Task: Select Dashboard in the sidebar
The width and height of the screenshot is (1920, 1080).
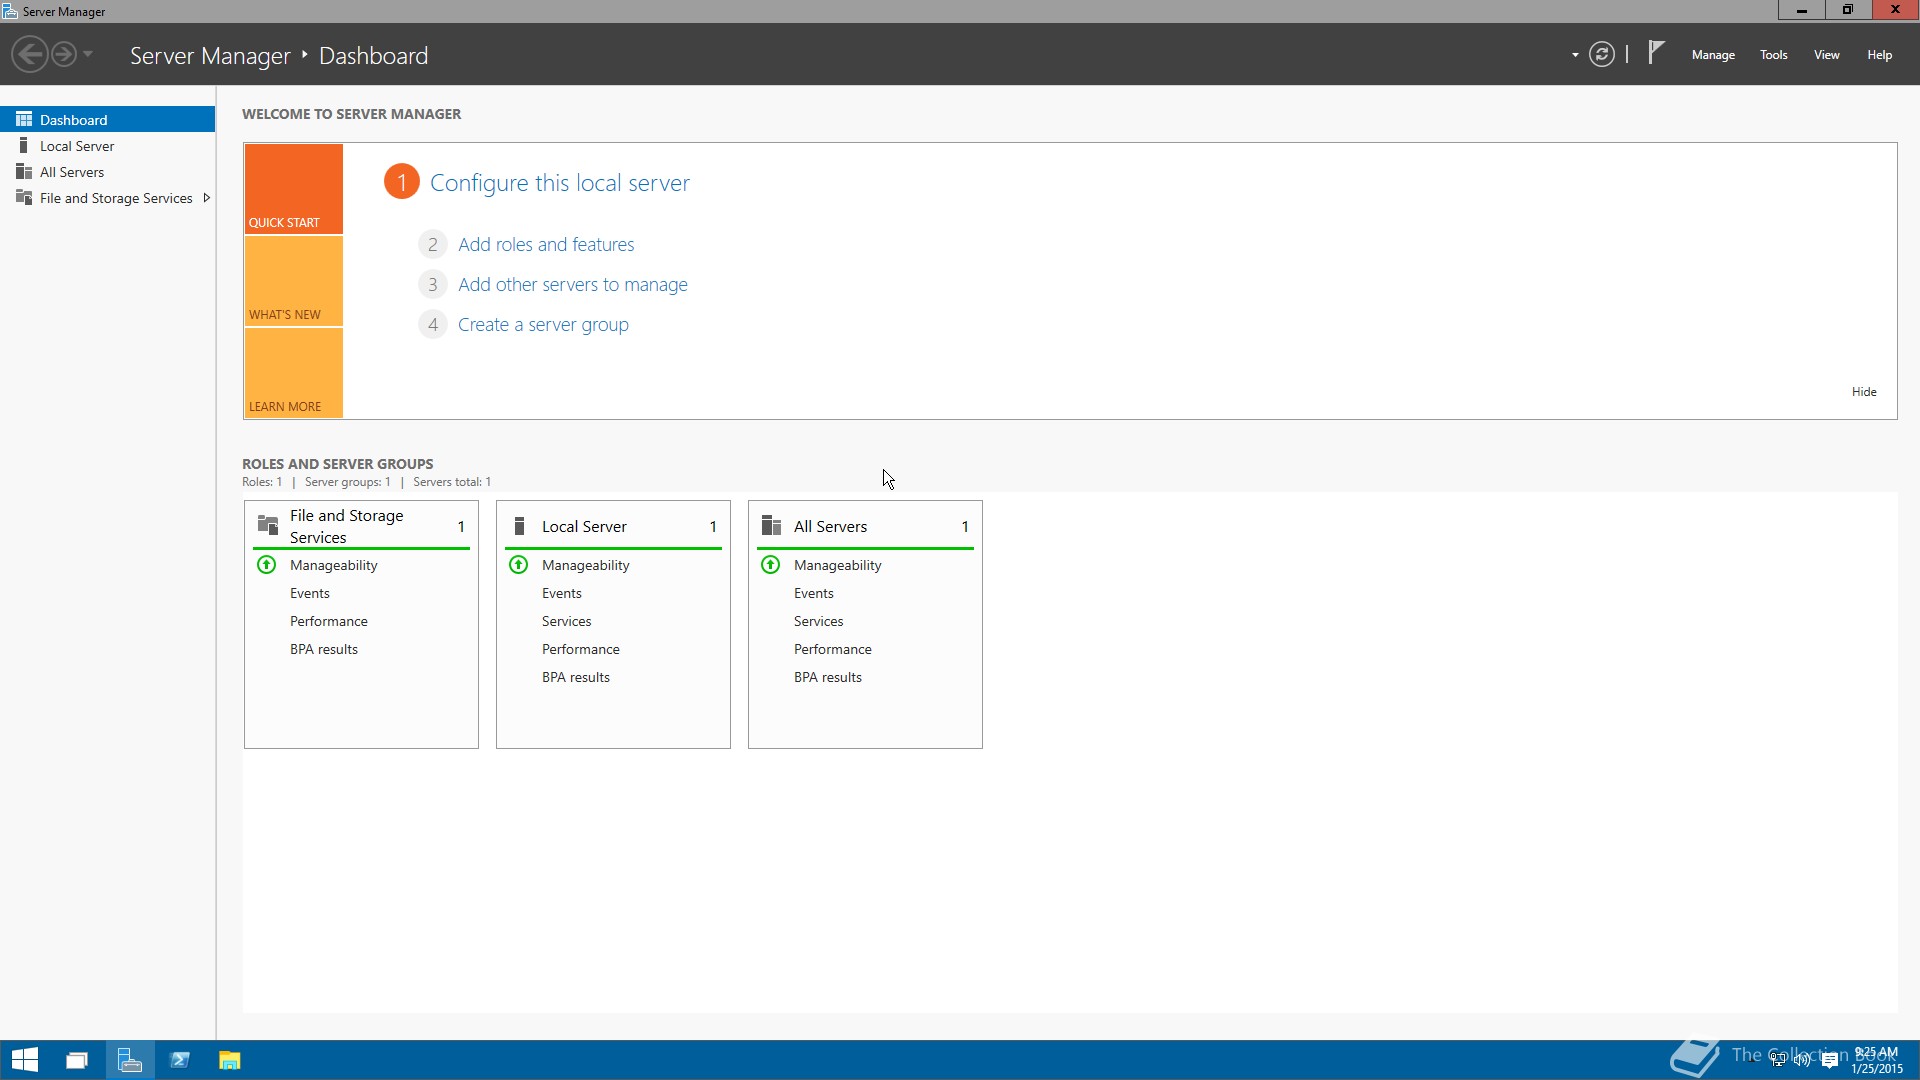Action: pos(107,119)
